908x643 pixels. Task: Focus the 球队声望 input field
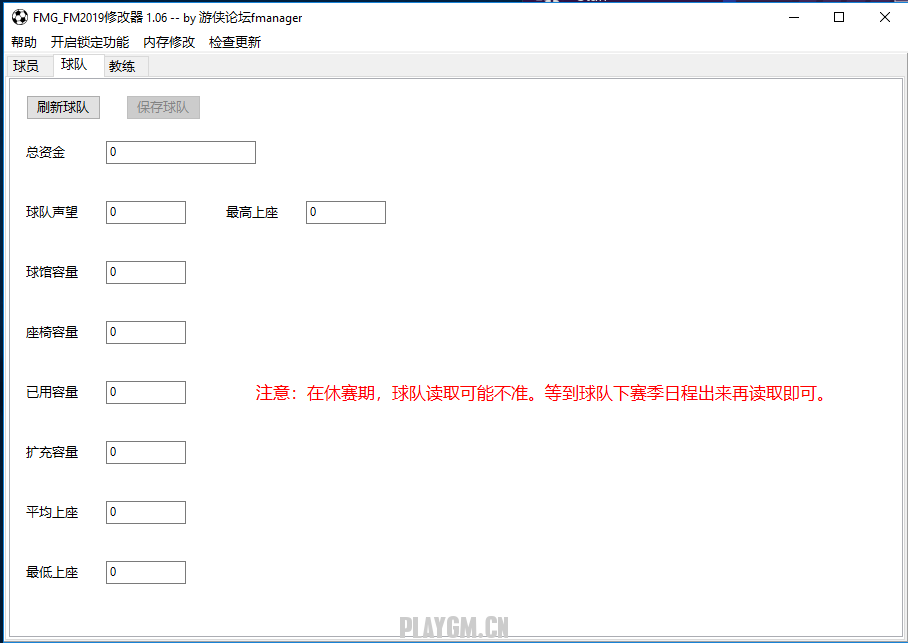point(146,213)
